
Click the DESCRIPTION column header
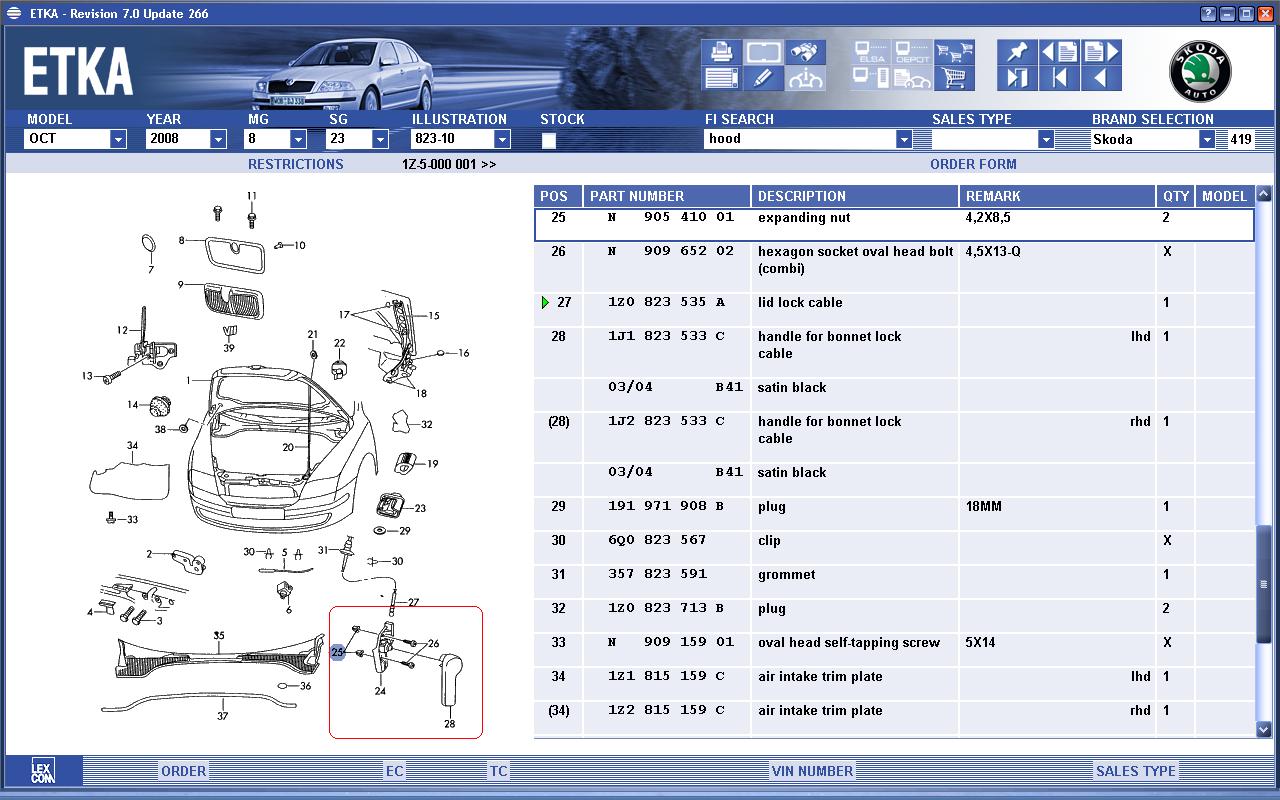pyautogui.click(x=855, y=196)
